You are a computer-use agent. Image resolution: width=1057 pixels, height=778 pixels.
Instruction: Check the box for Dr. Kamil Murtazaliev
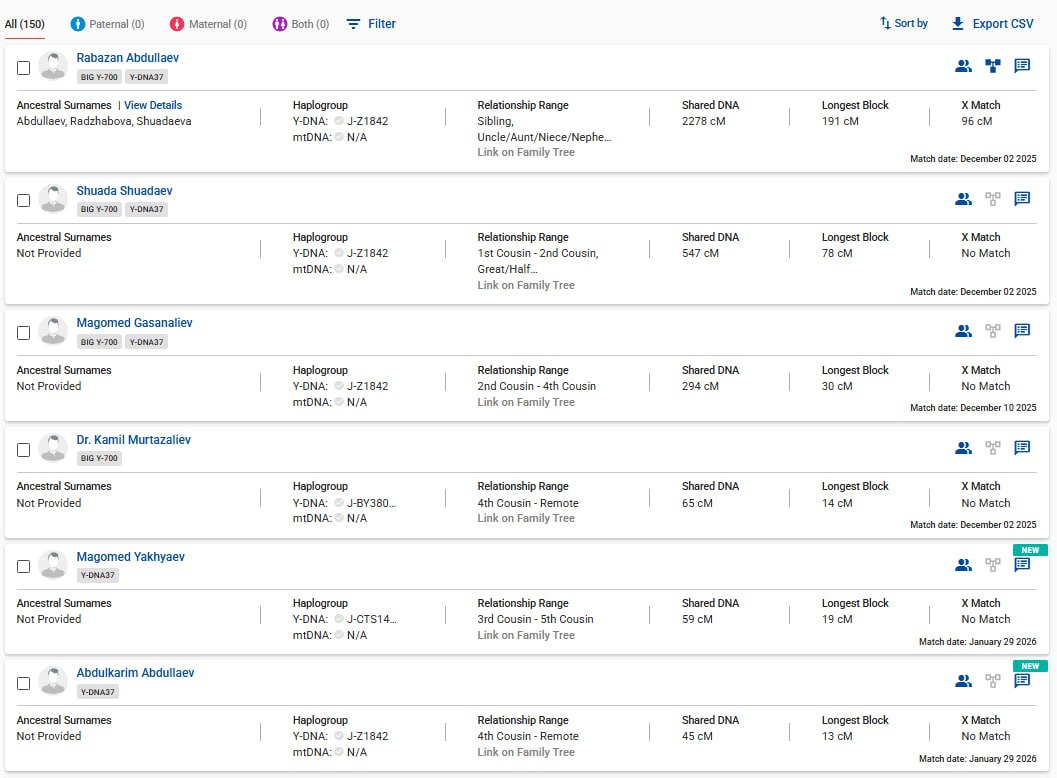(24, 450)
